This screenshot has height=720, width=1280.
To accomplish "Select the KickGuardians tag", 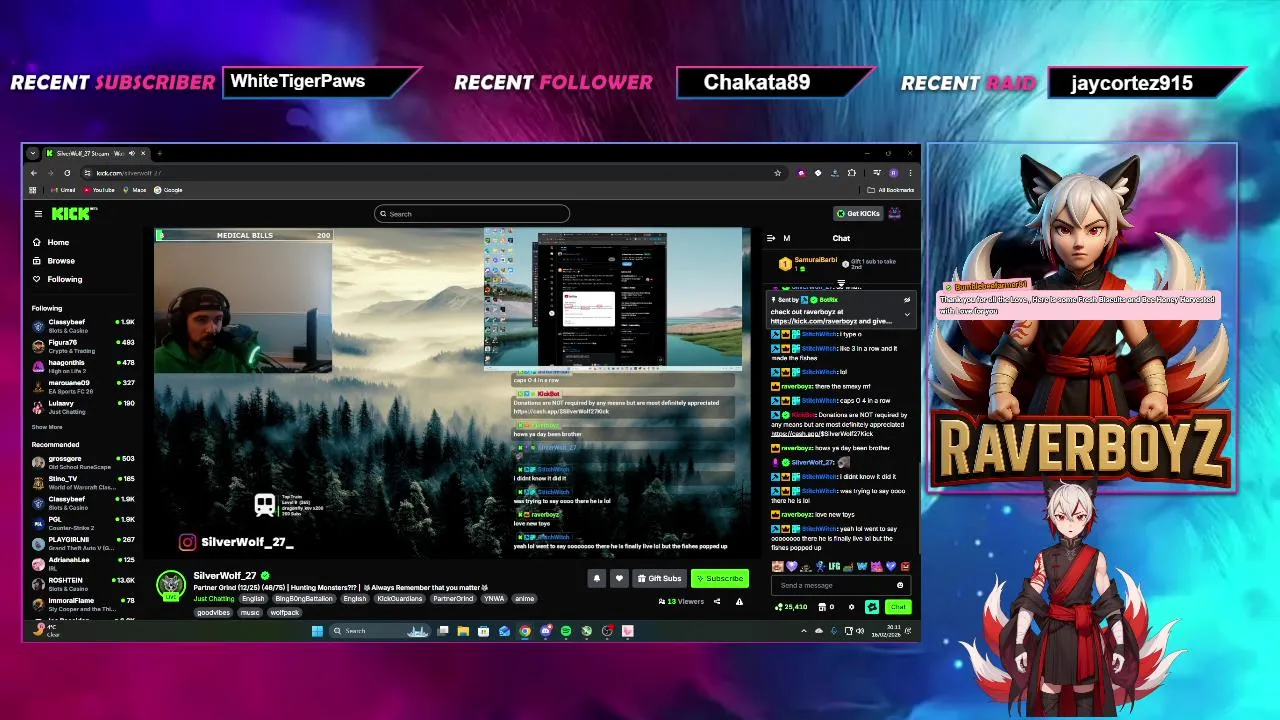I will tap(400, 598).
